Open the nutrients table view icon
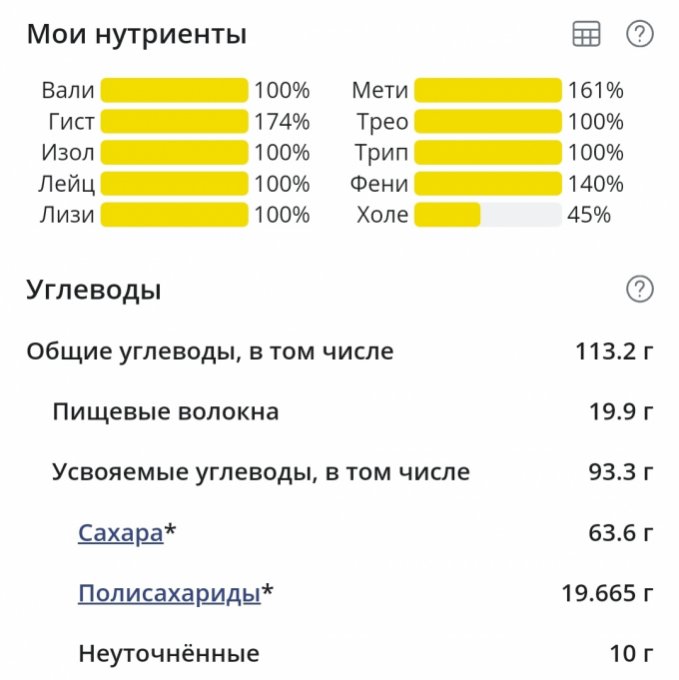Image resolution: width=679 pixels, height=680 pixels. [586, 34]
